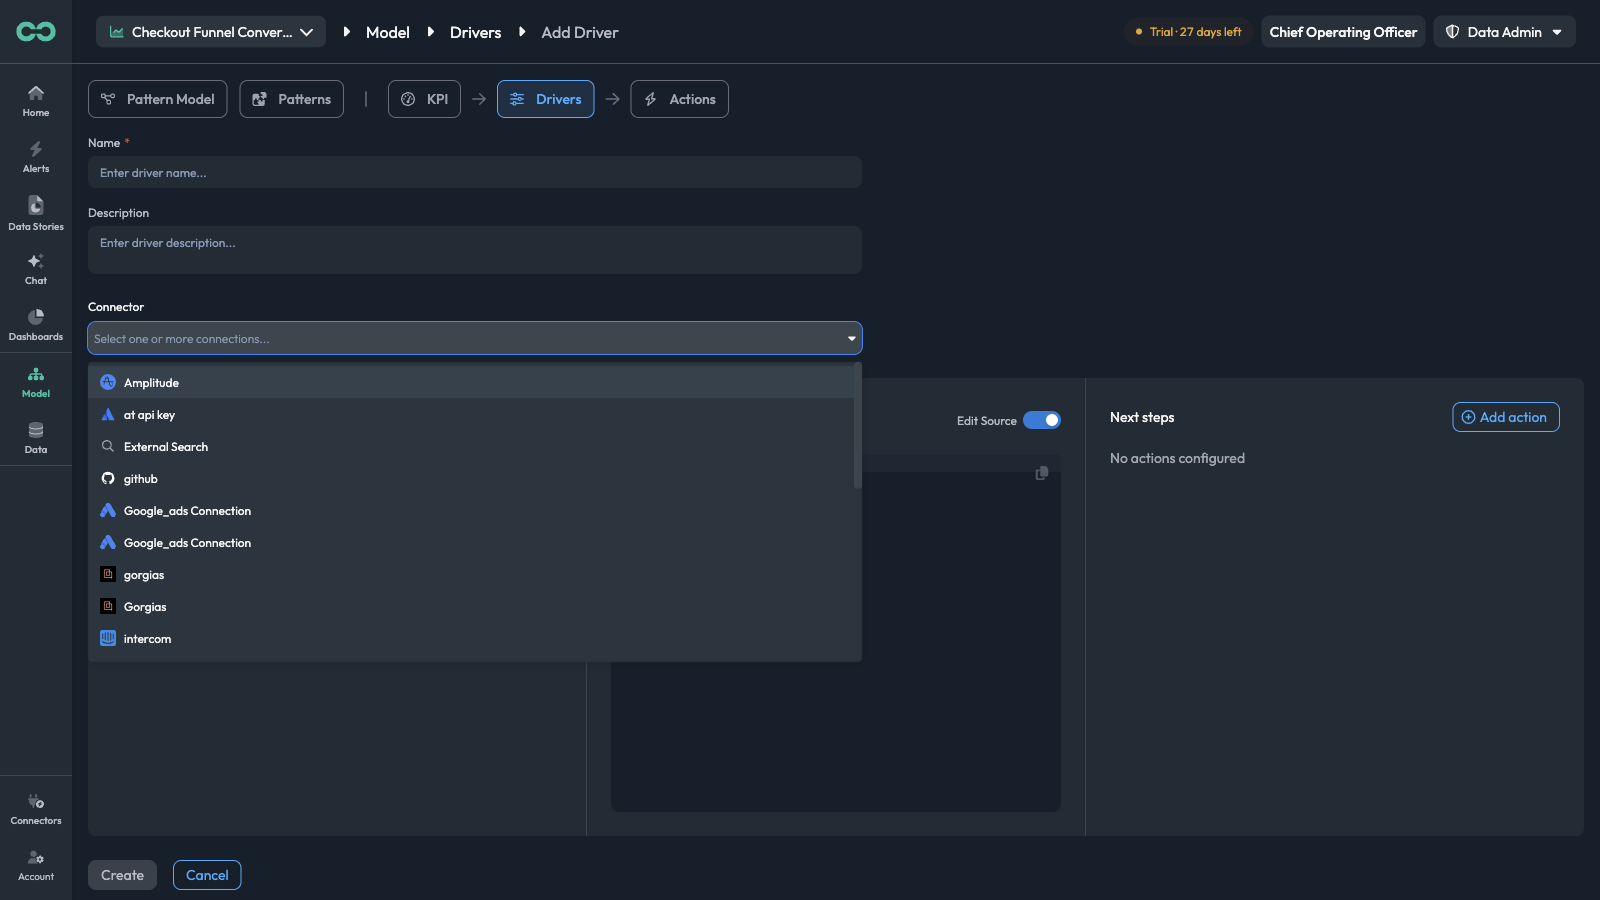Go to Home in sidebar
This screenshot has width=1600, height=900.
[x=36, y=101]
